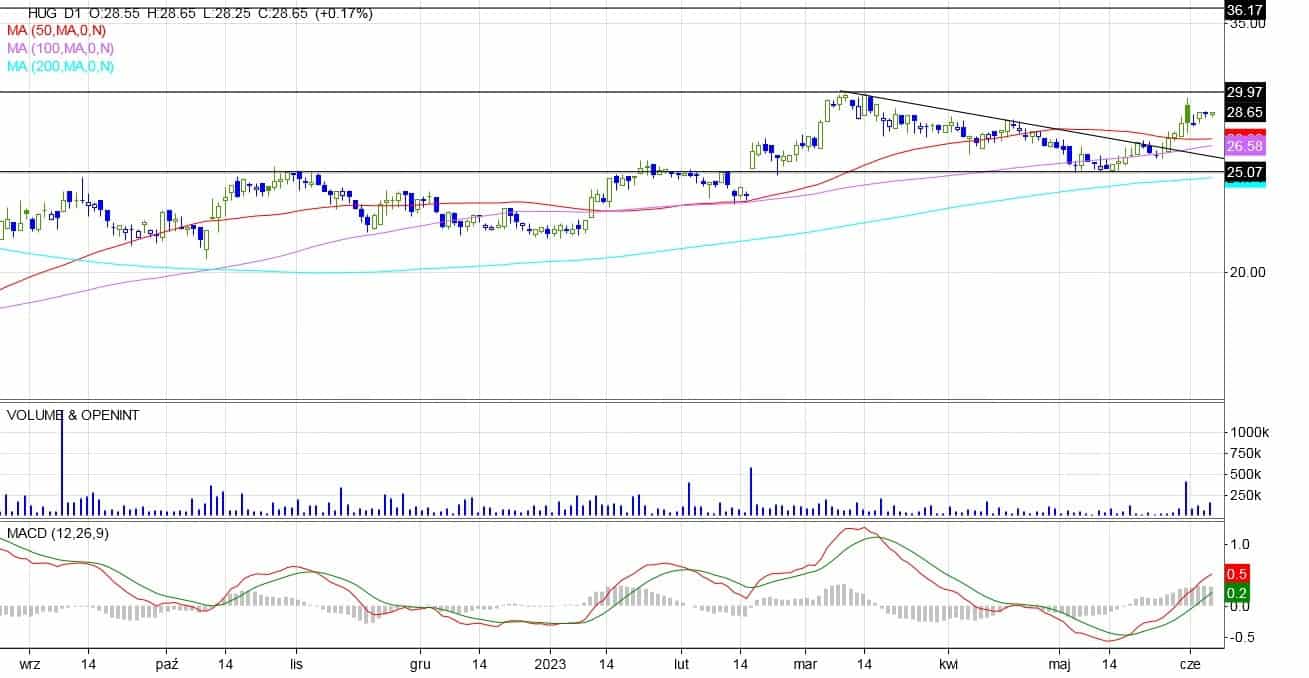Viewport: 1309px width, 678px height.
Task: Click the MA (100,MA,0,N) indicator label
Action: (x=60, y=48)
